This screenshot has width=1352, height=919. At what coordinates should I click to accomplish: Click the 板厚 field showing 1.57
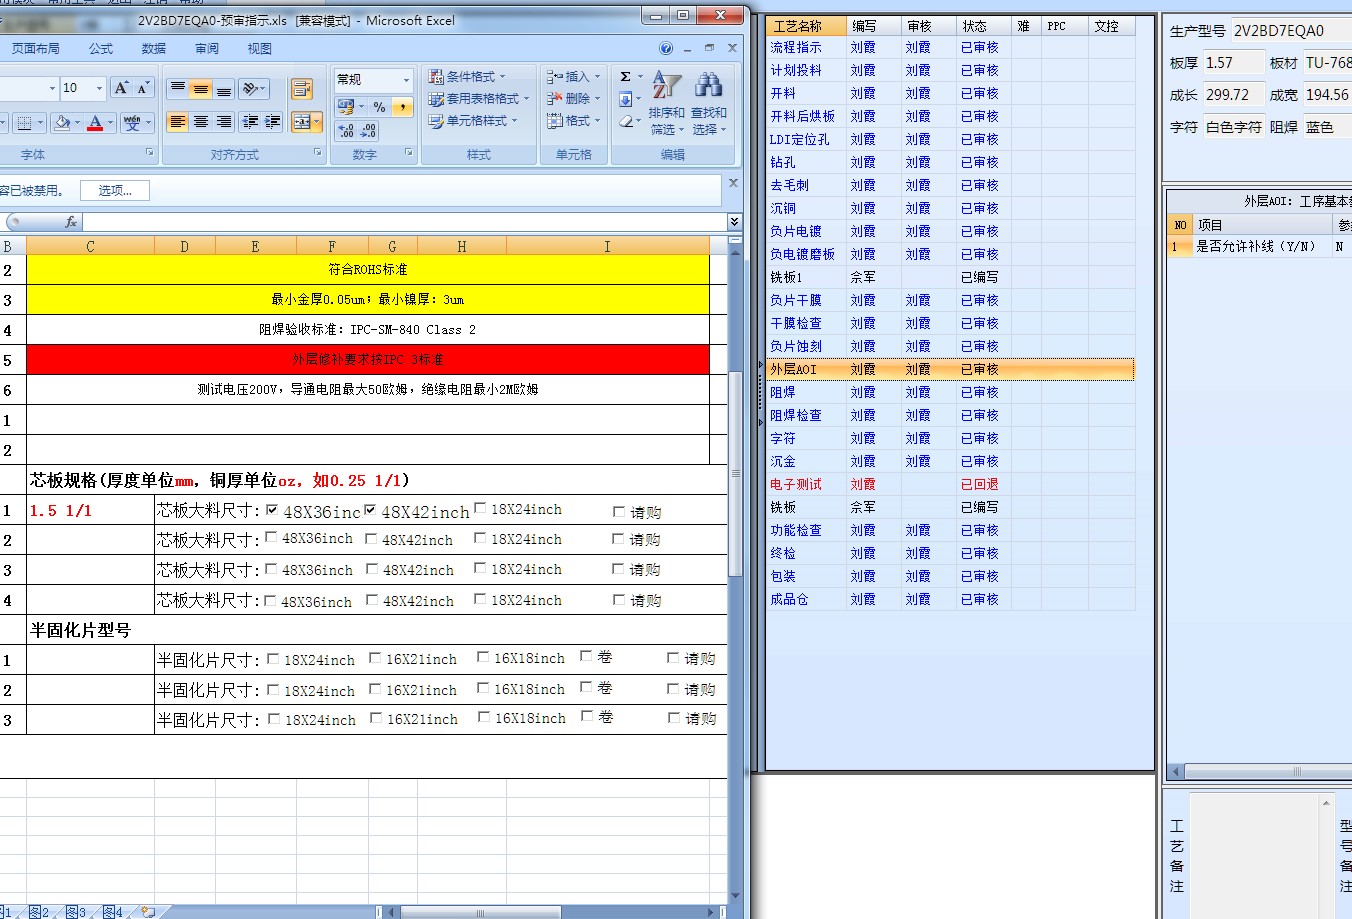tap(1233, 63)
